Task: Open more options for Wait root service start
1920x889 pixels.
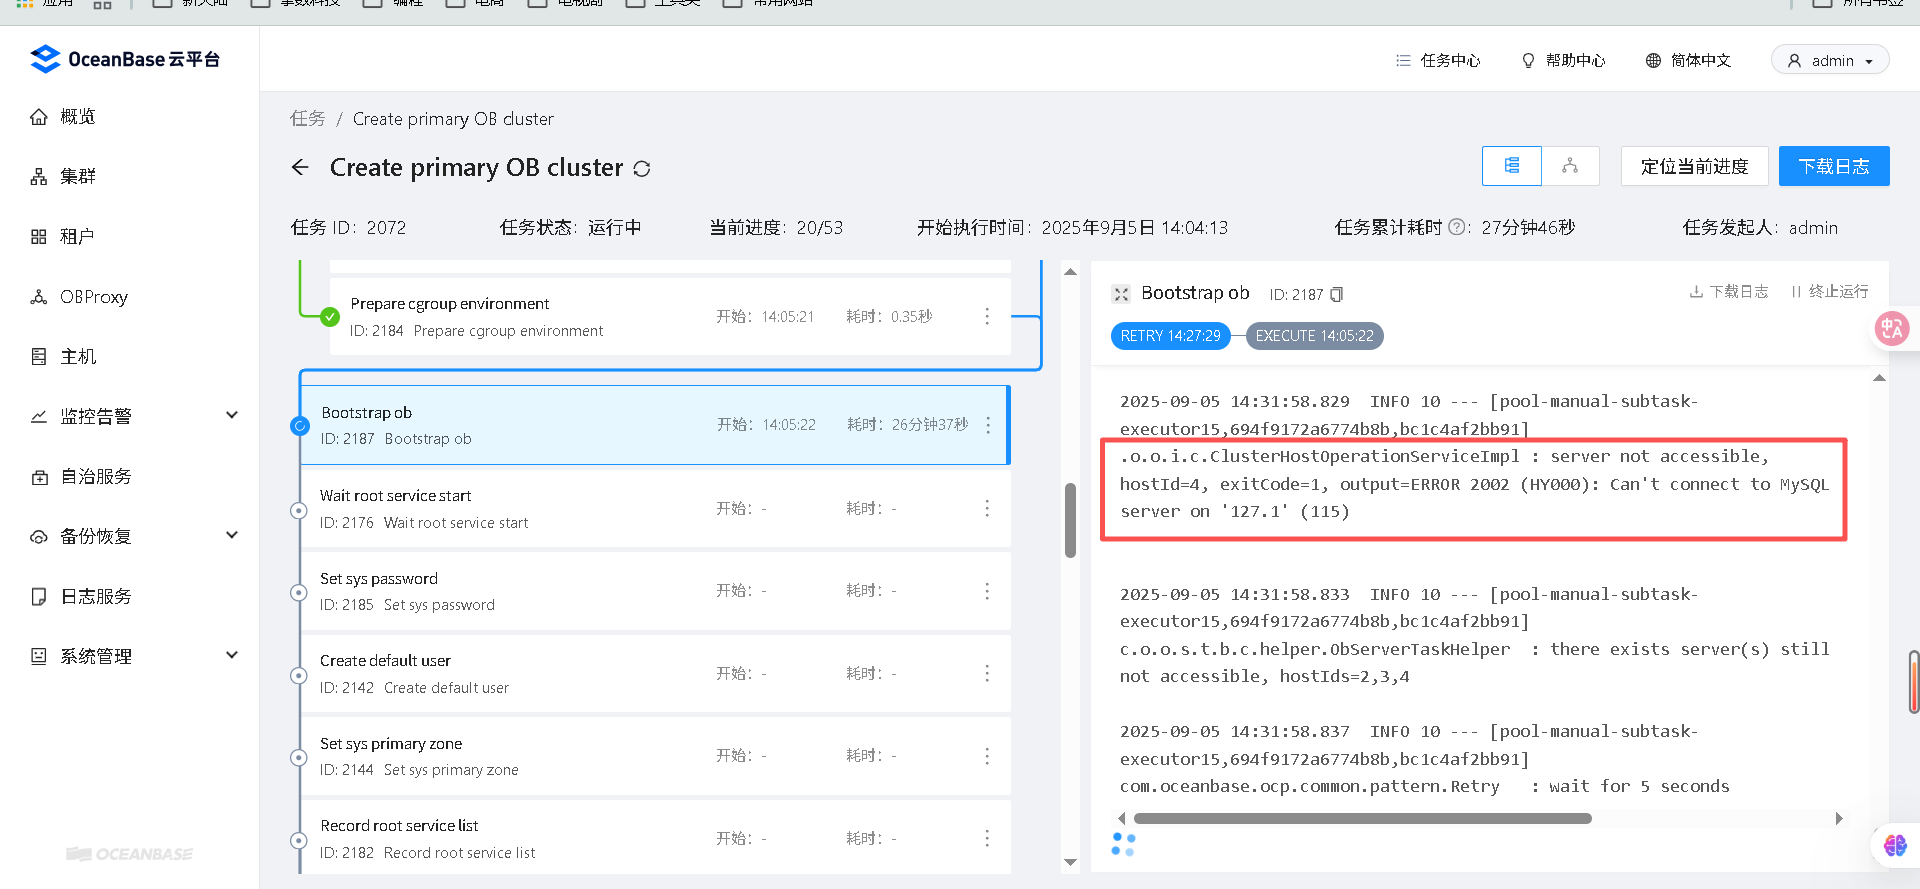Action: point(987,508)
